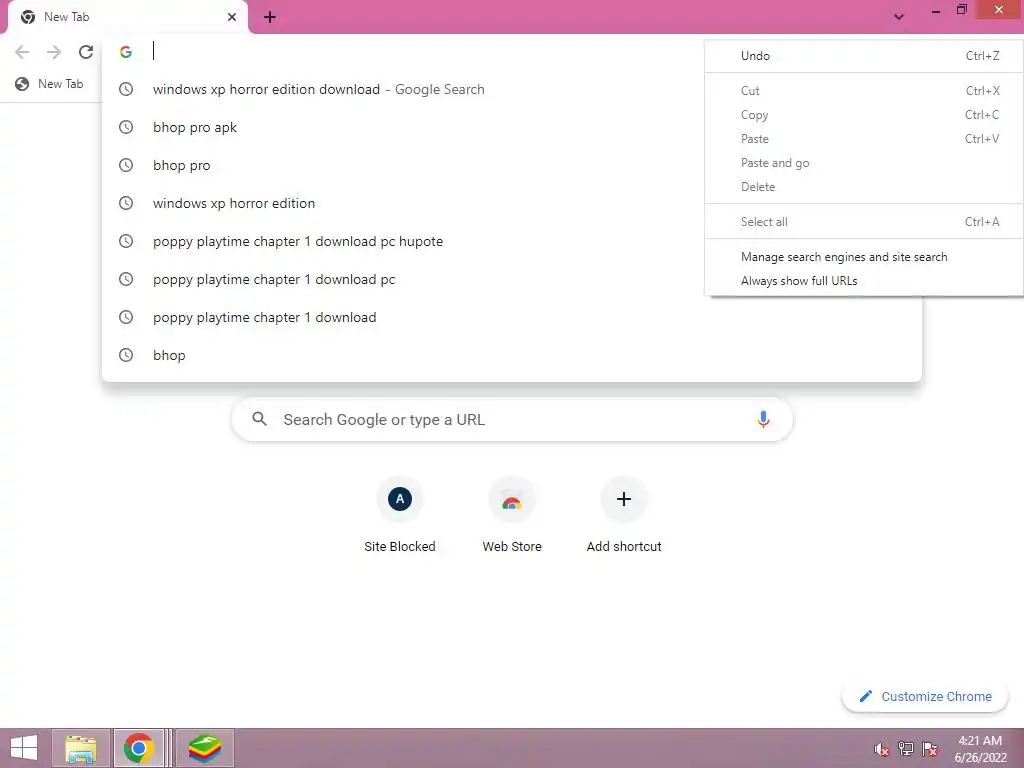Click Add shortcut button
The height and width of the screenshot is (768, 1024).
(624, 515)
